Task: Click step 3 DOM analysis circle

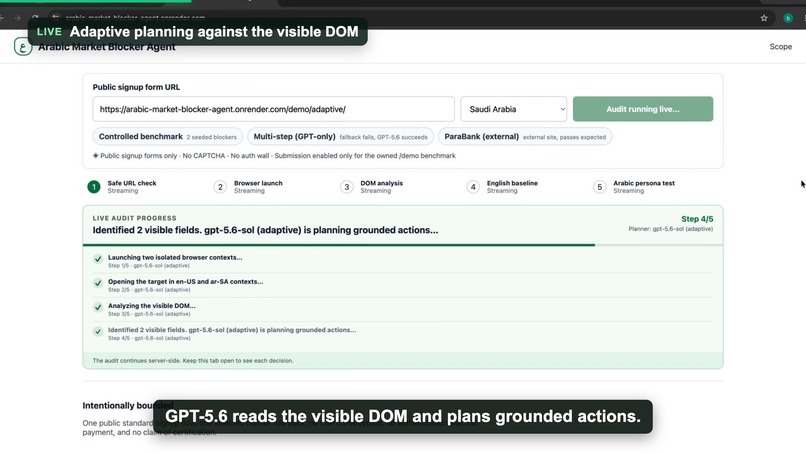Action: [x=346, y=187]
